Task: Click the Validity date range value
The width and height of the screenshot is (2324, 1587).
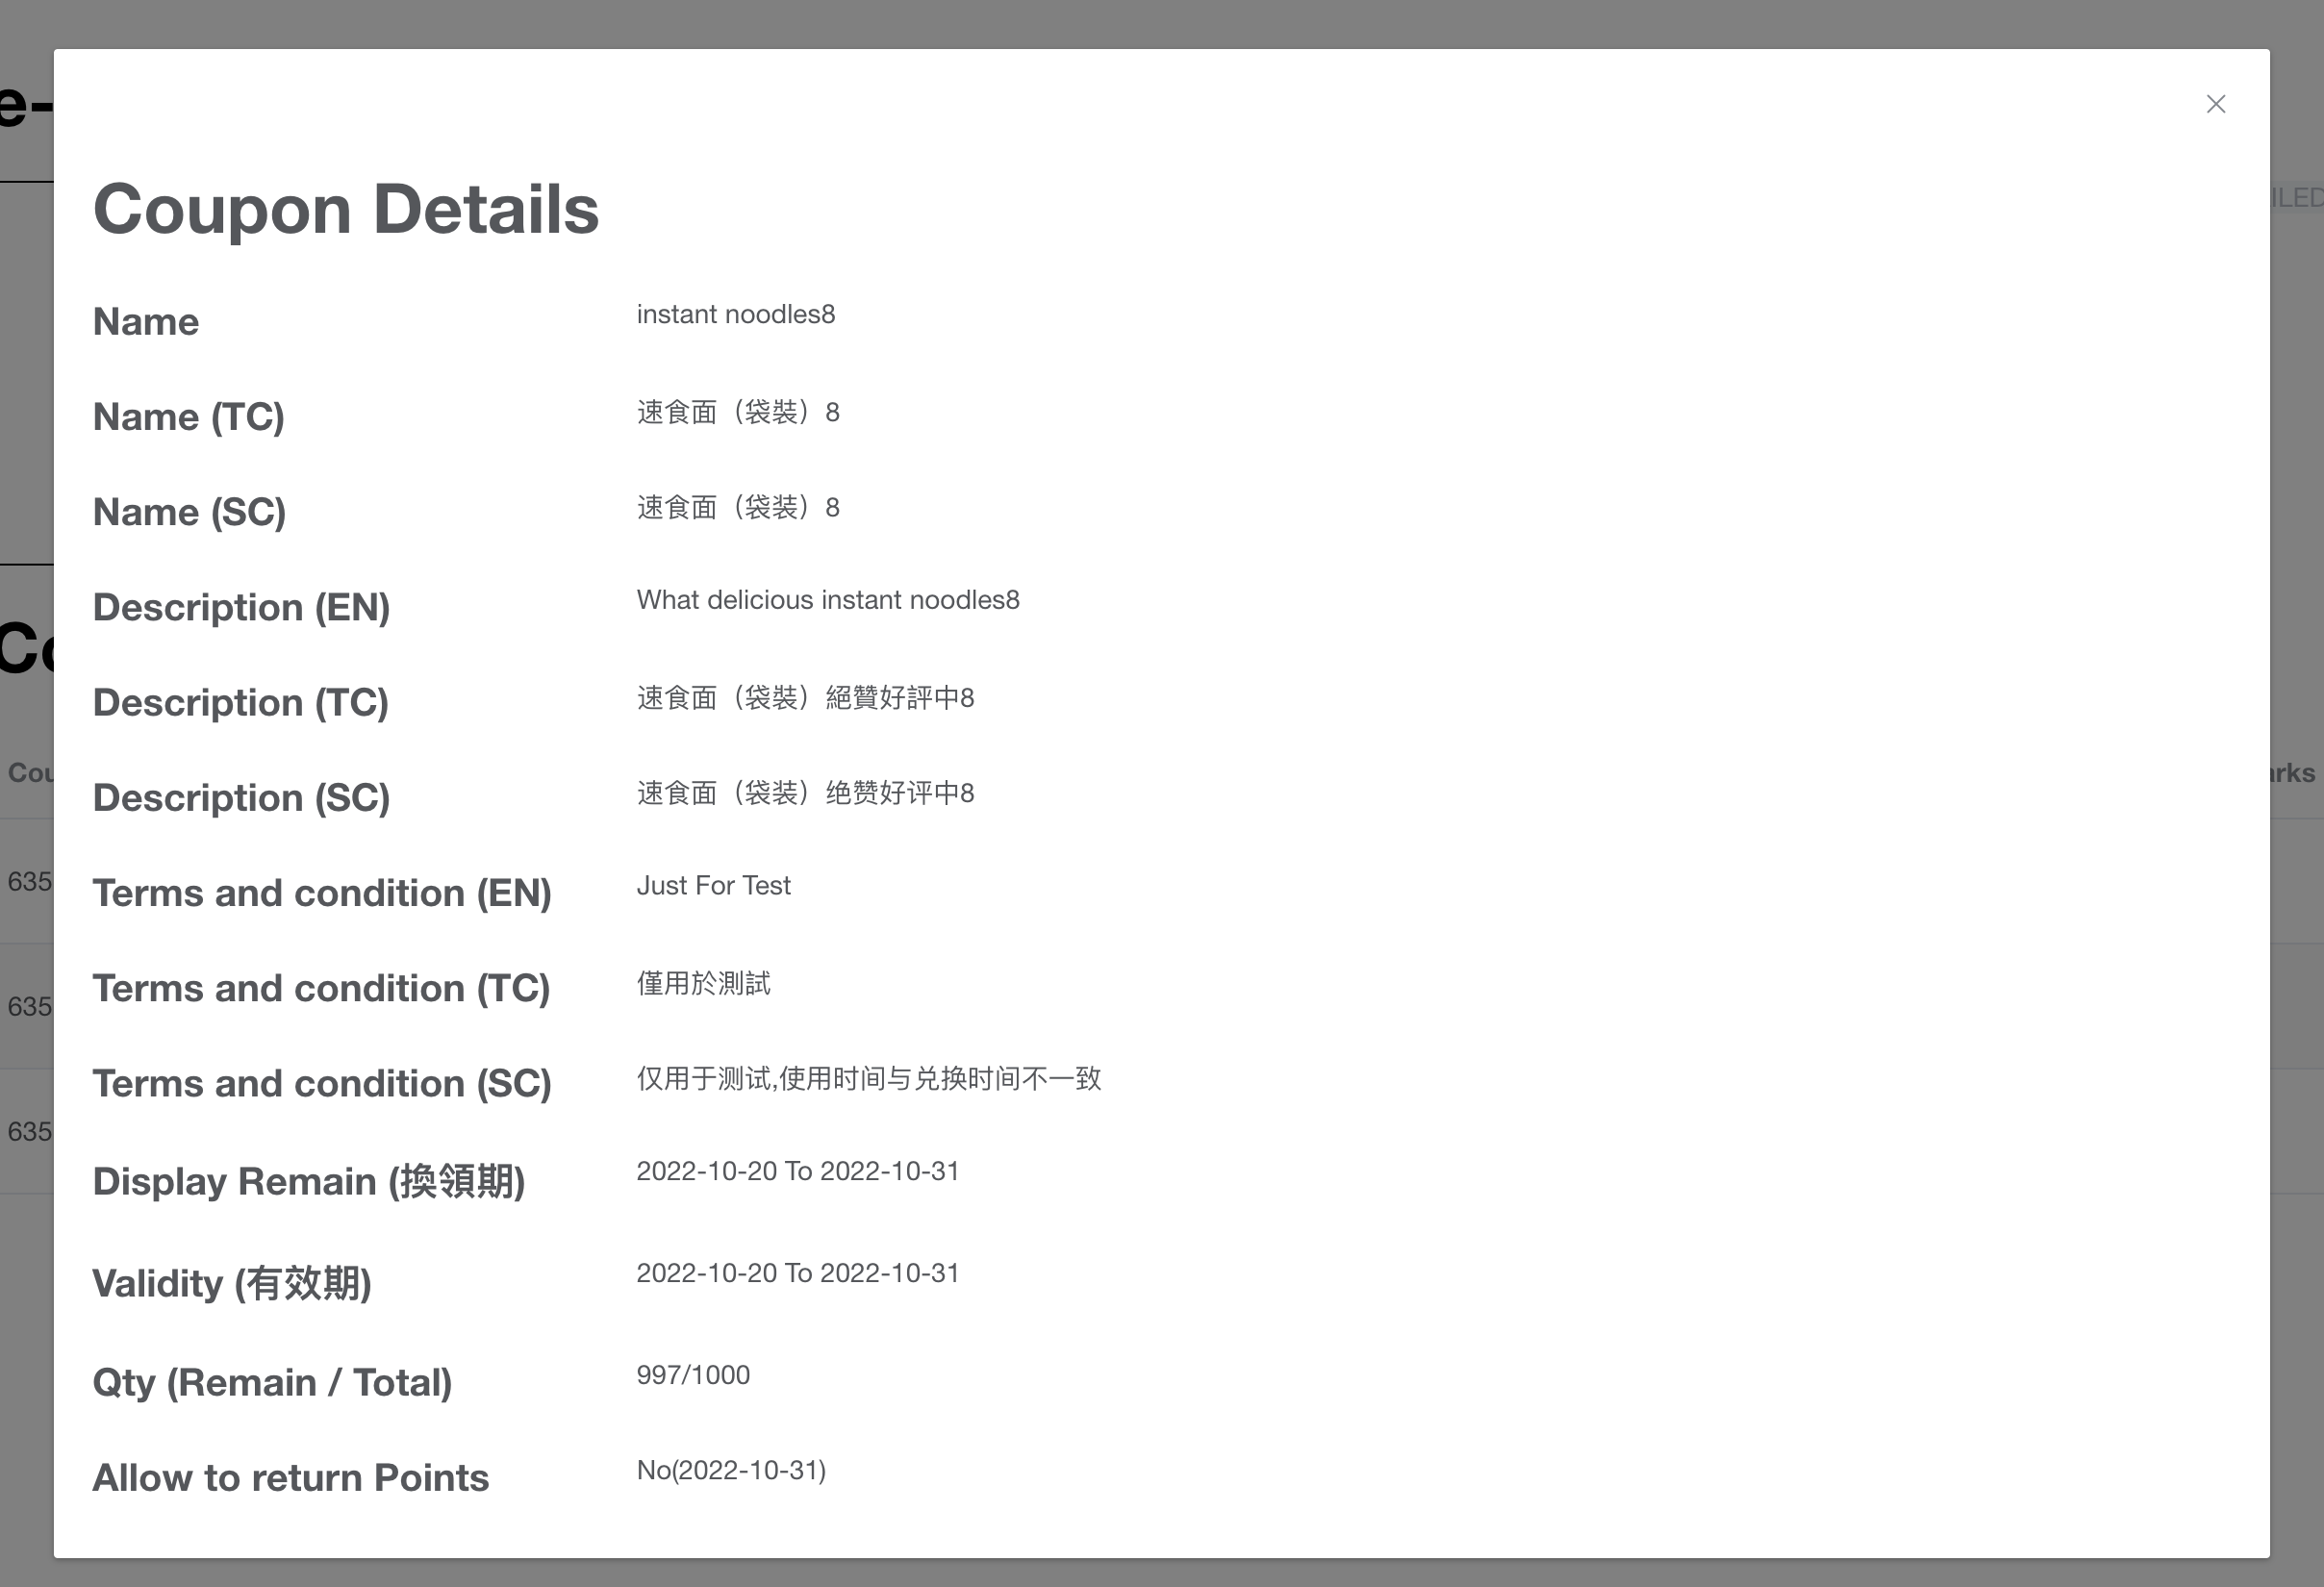Action: point(797,1273)
